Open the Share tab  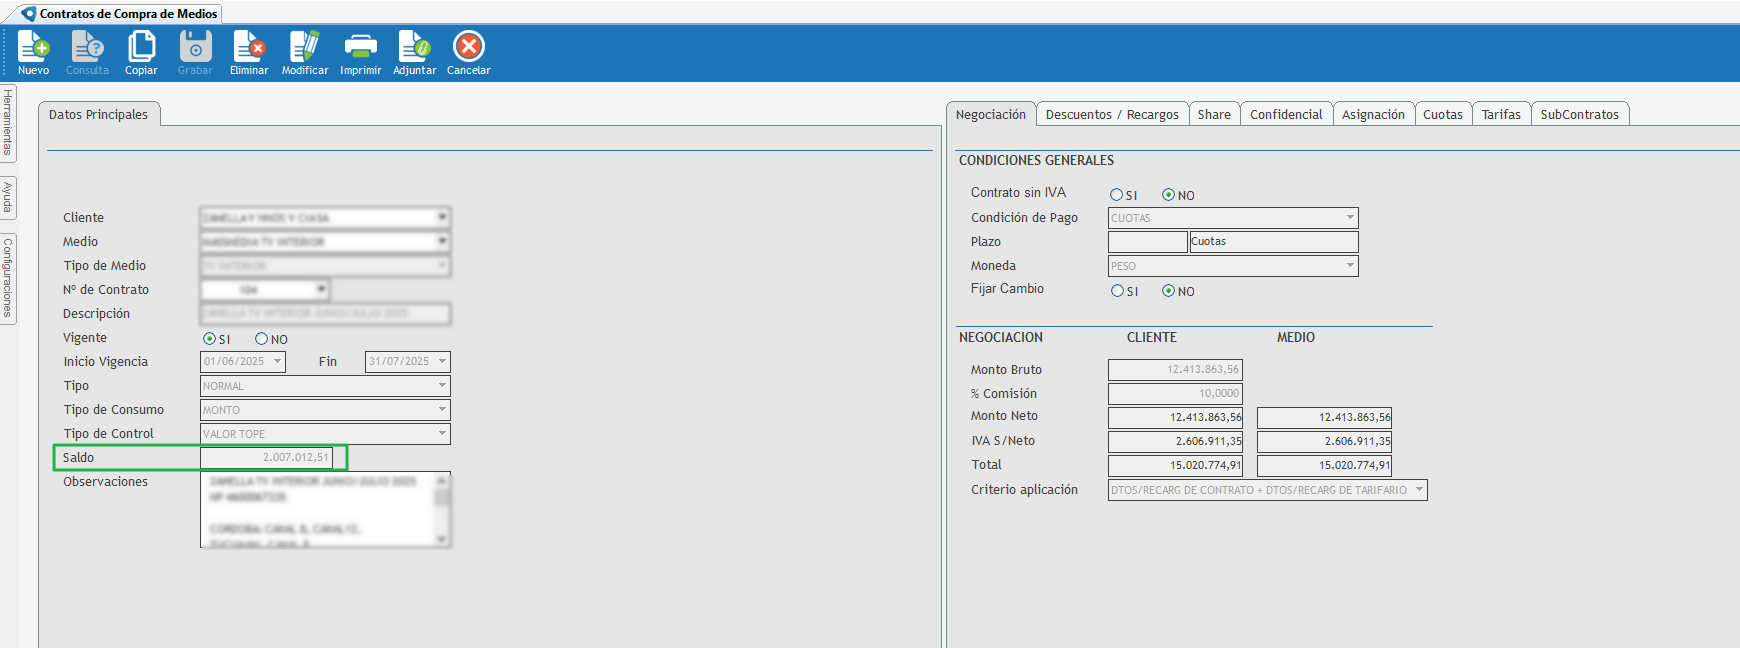click(1214, 114)
